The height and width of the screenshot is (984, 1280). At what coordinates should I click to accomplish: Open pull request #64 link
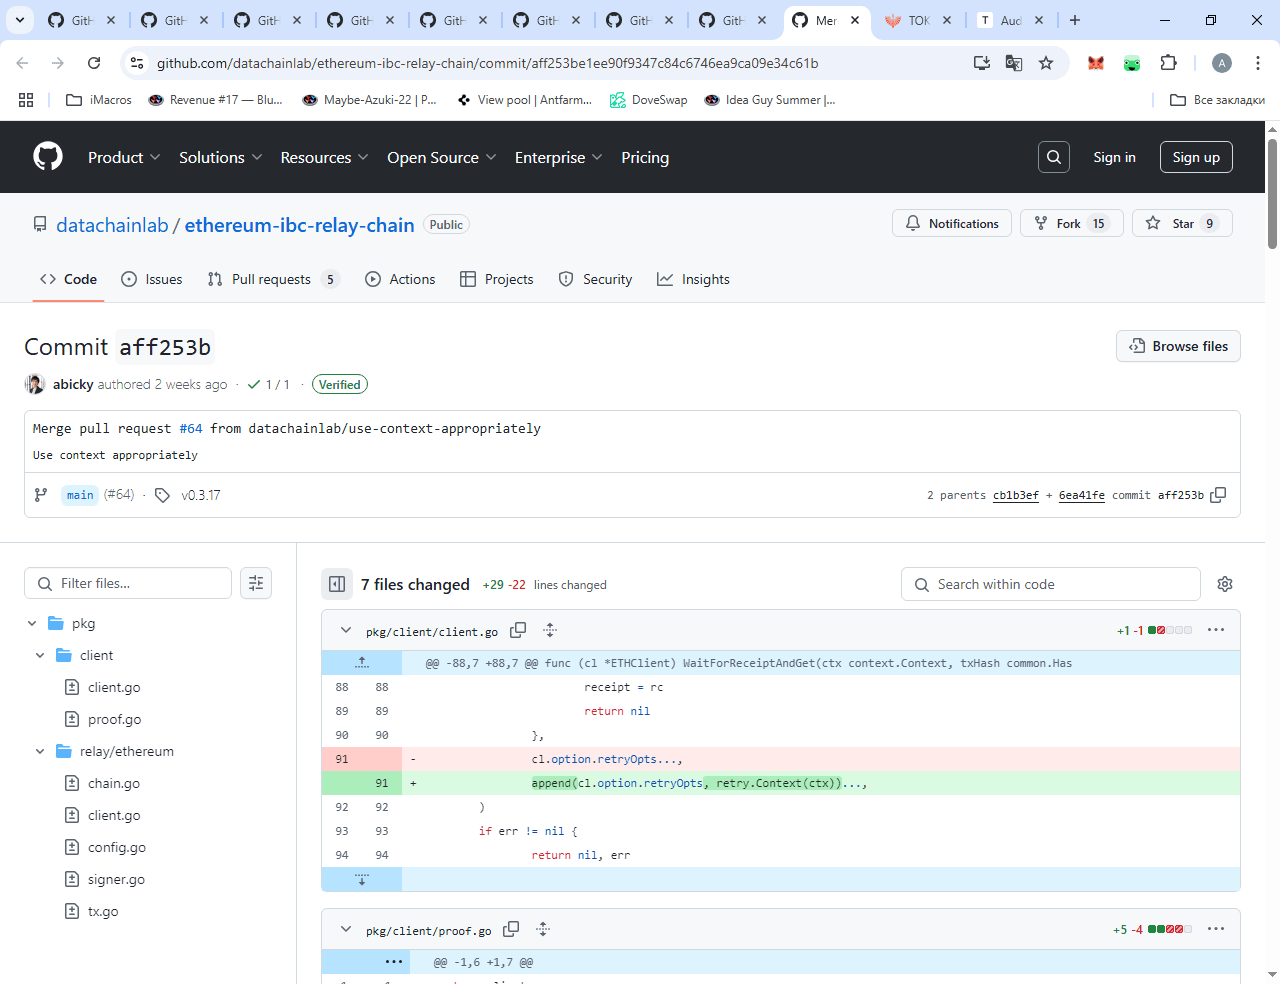tap(191, 428)
